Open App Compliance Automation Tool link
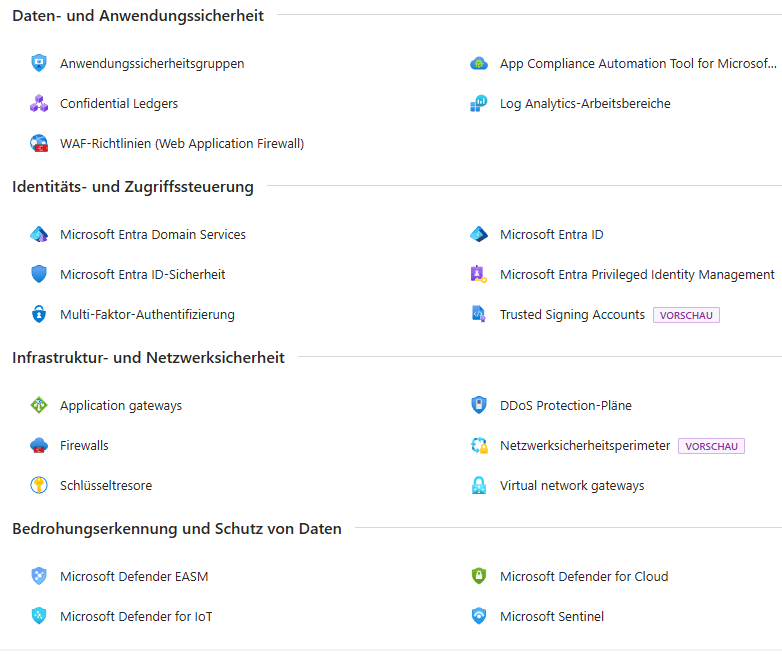The image size is (782, 662). (x=637, y=63)
